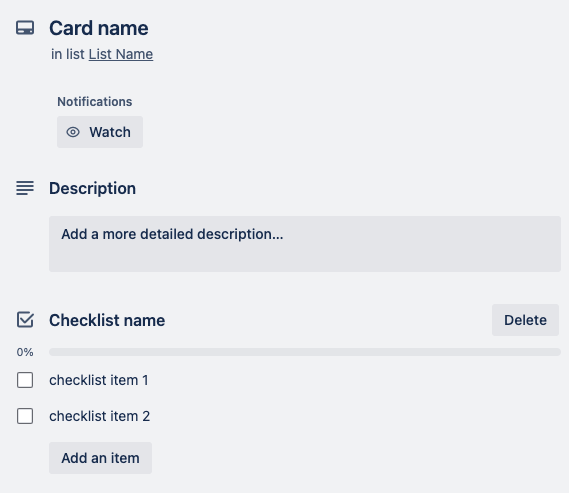Select the Checklist name heading to rename
Viewport: 569px width, 493px height.
107,320
